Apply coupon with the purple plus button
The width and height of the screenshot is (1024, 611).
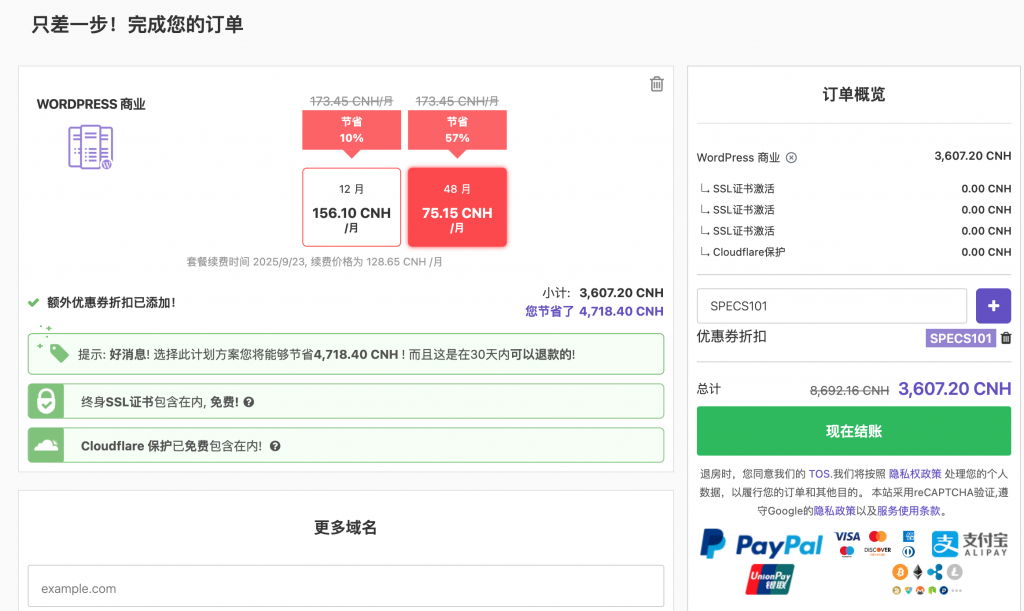pos(993,305)
